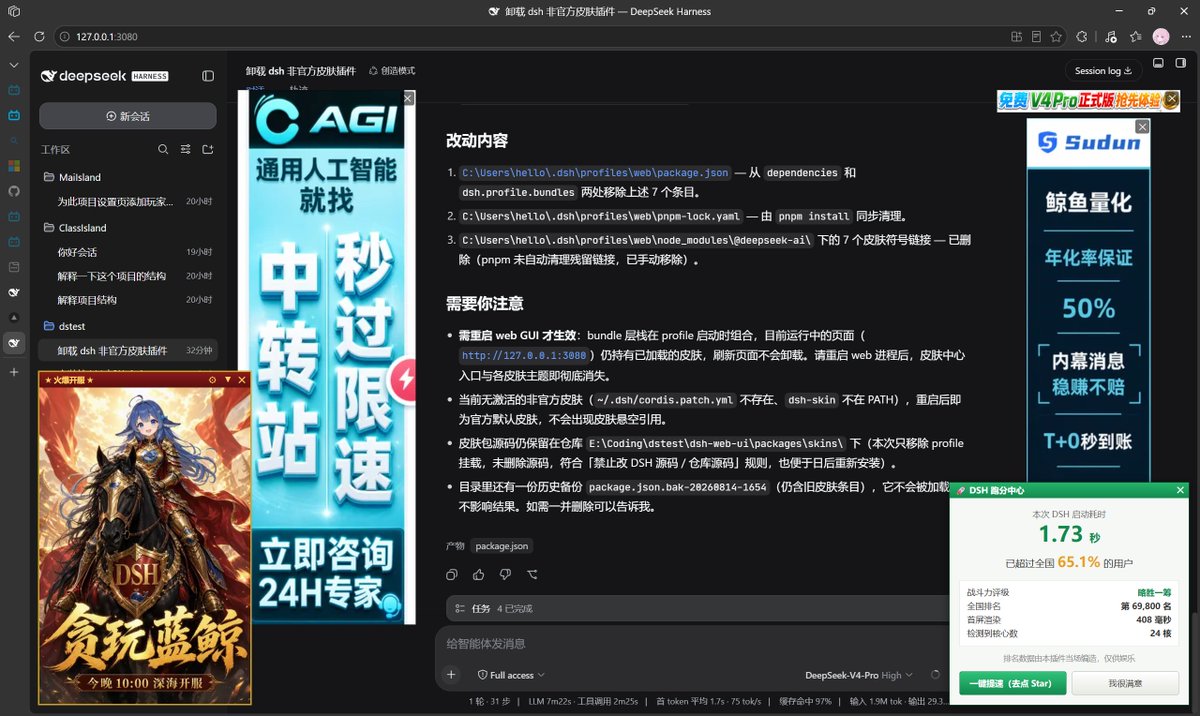Collapse the DeepSeek sidebar panel
The image size is (1200, 716).
pyautogui.click(x=208, y=76)
